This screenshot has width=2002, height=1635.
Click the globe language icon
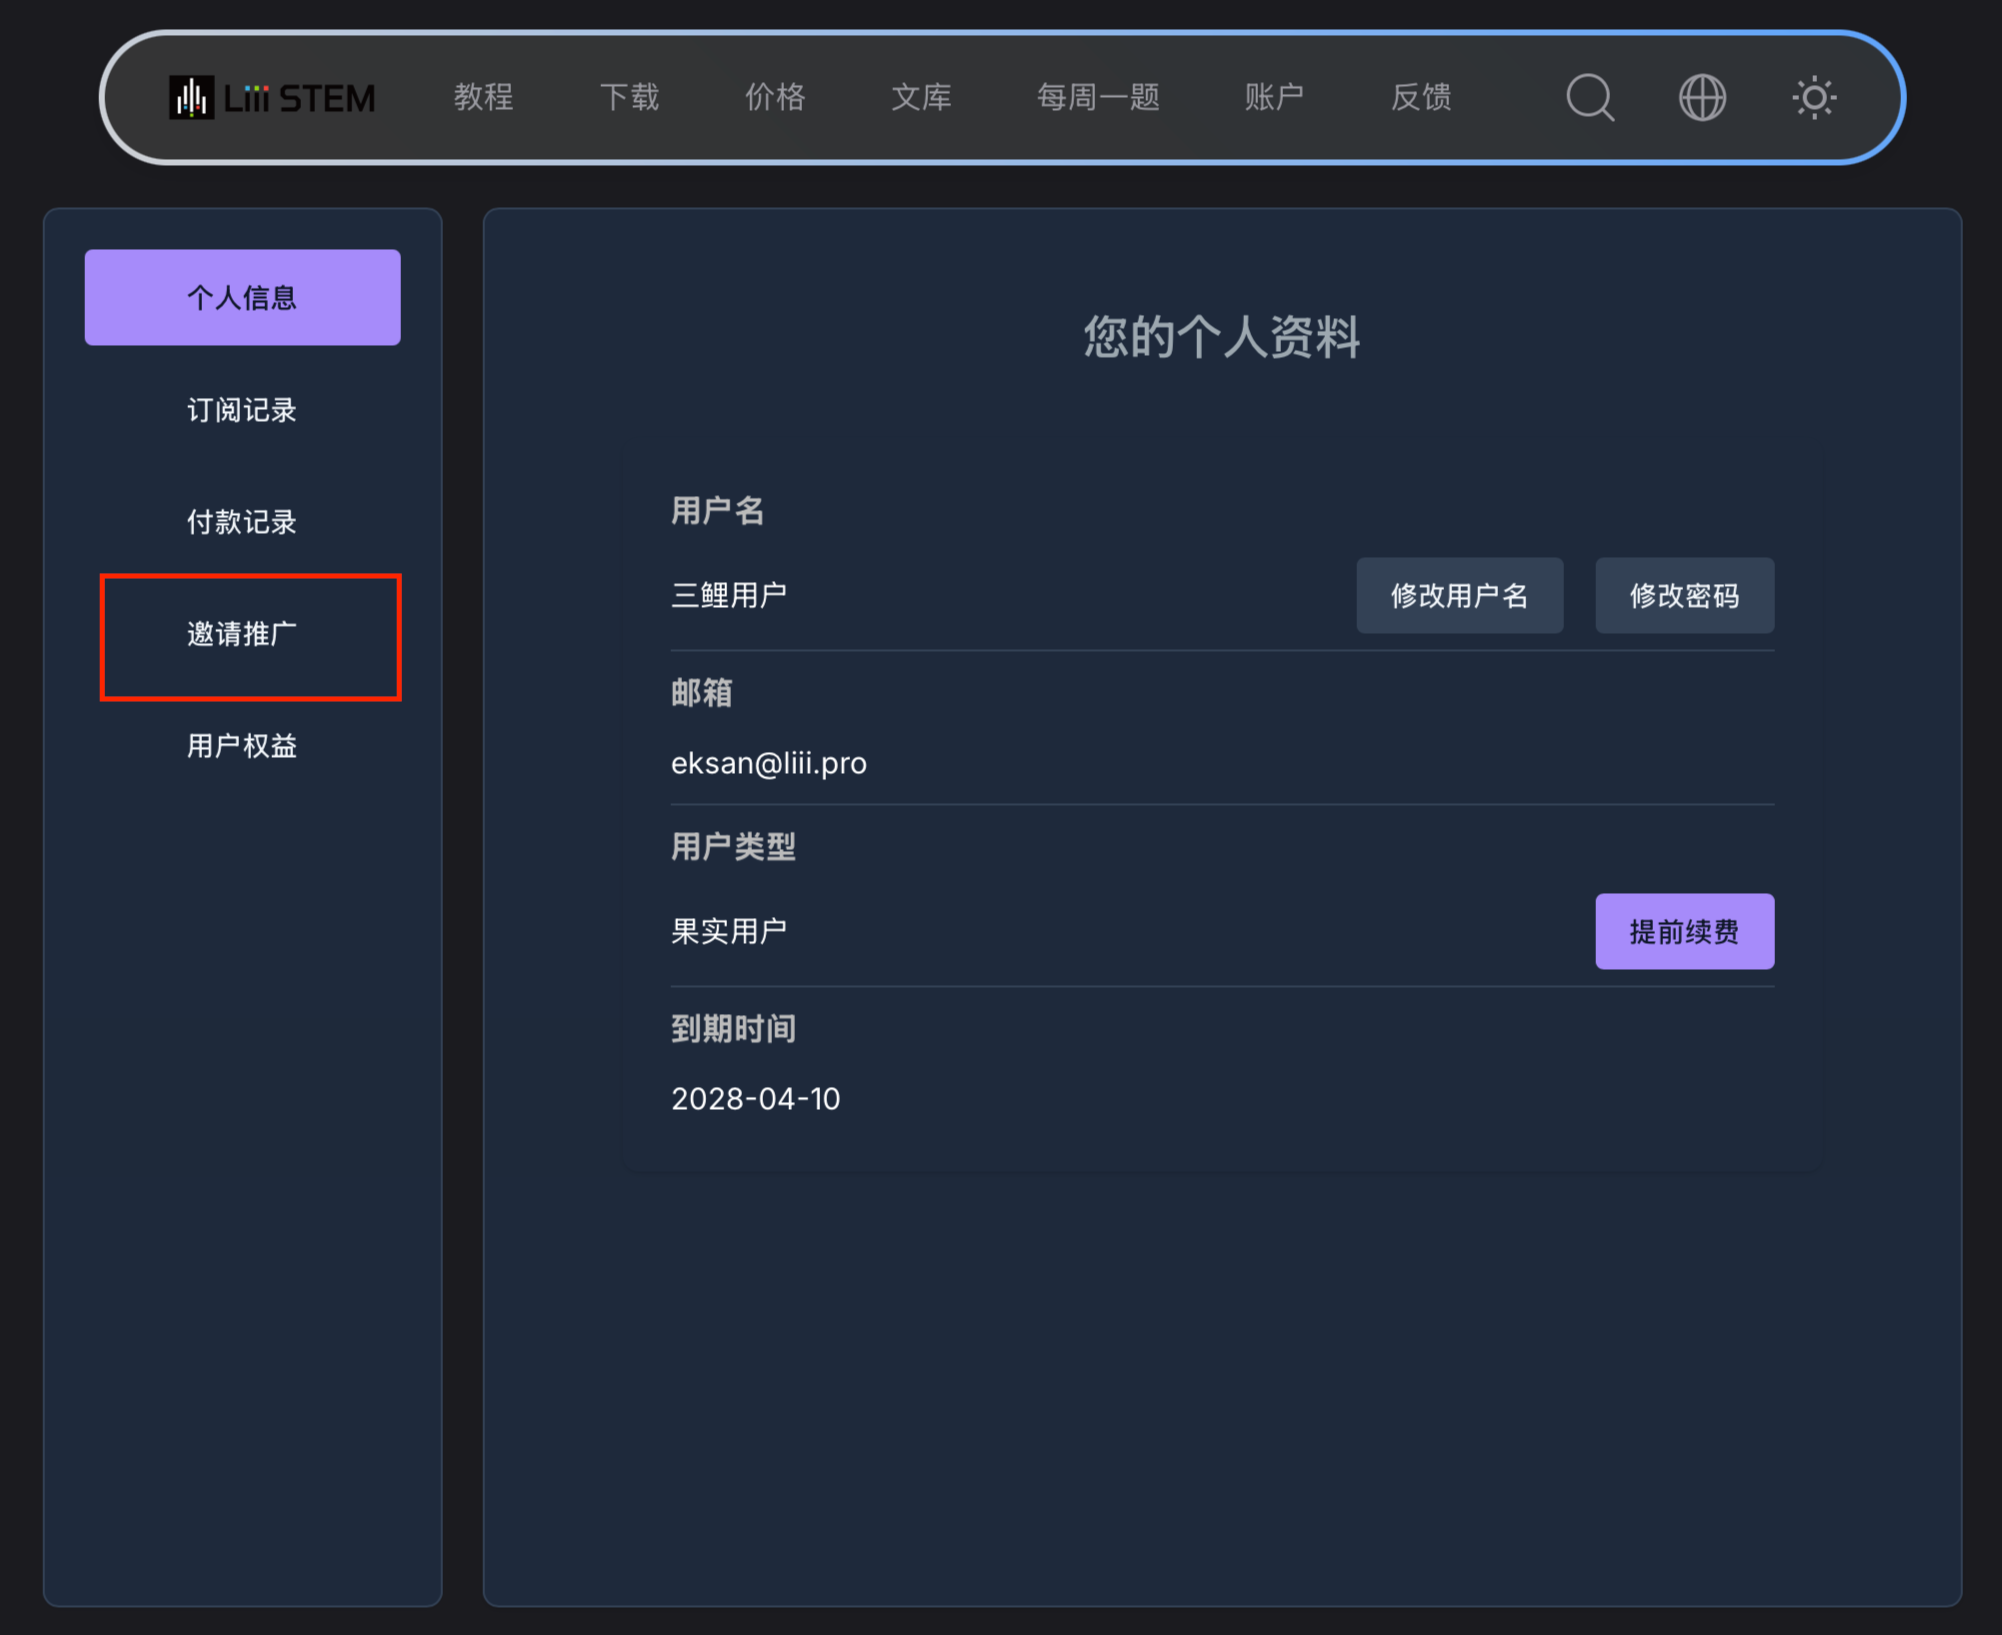click(1702, 98)
